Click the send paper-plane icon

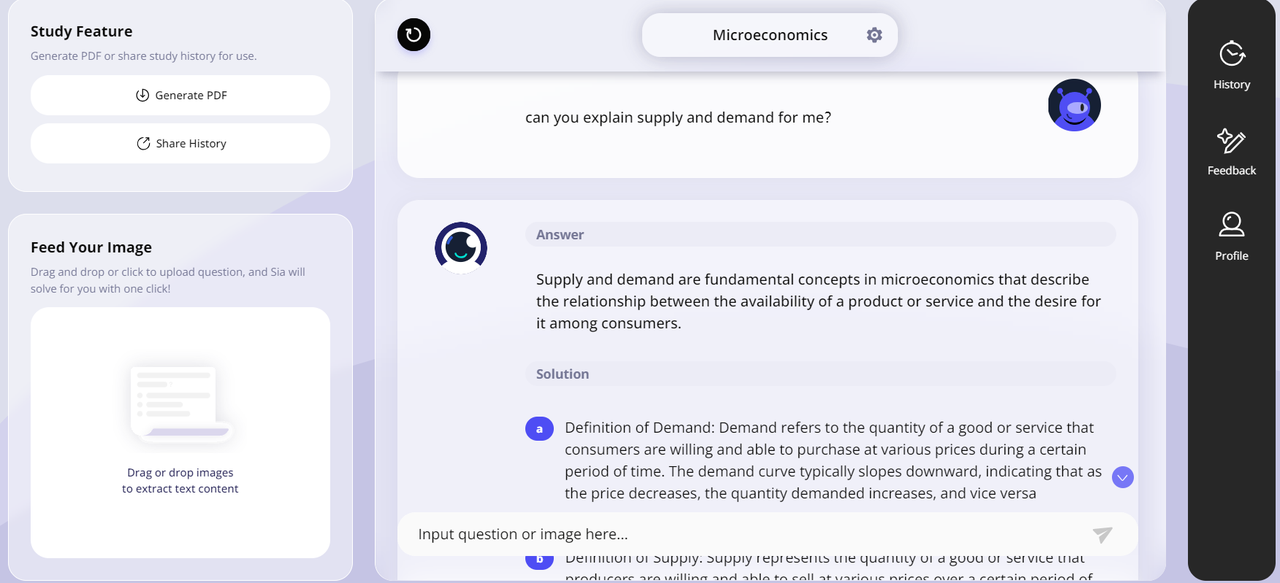click(x=1102, y=535)
